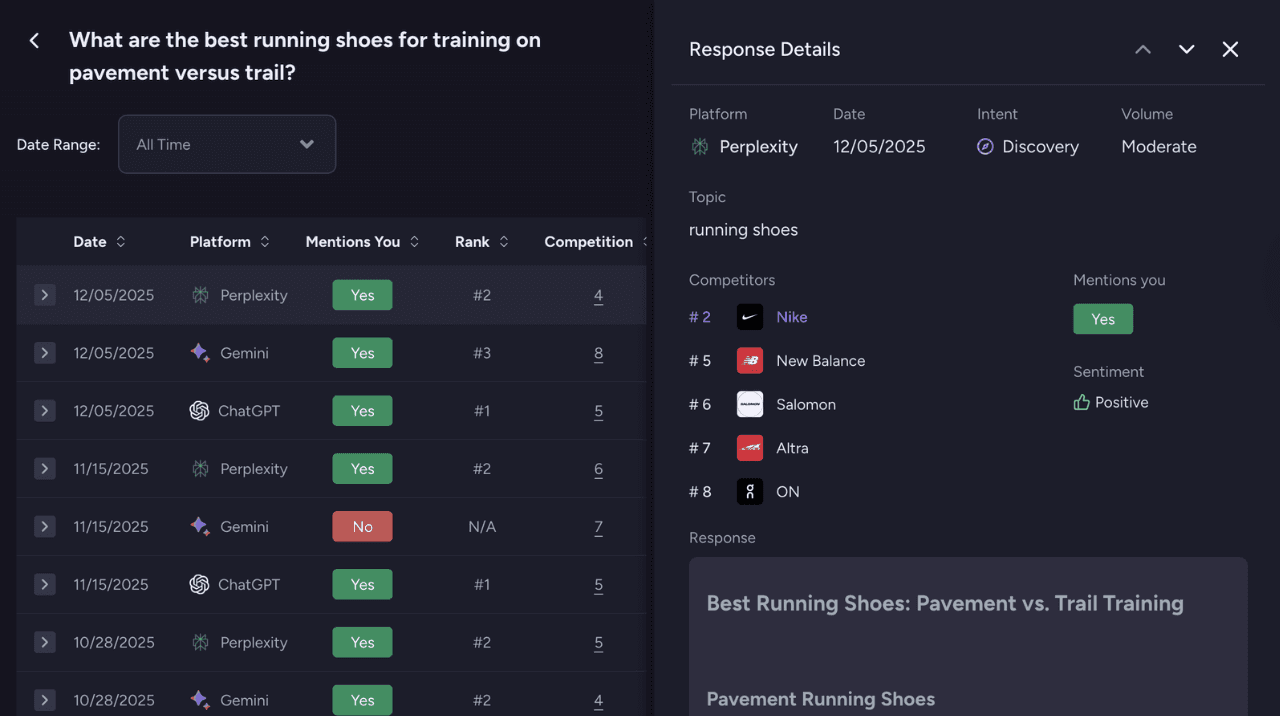
Task: Click the Positive sentiment thumbs-up icon
Action: [x=1081, y=402]
